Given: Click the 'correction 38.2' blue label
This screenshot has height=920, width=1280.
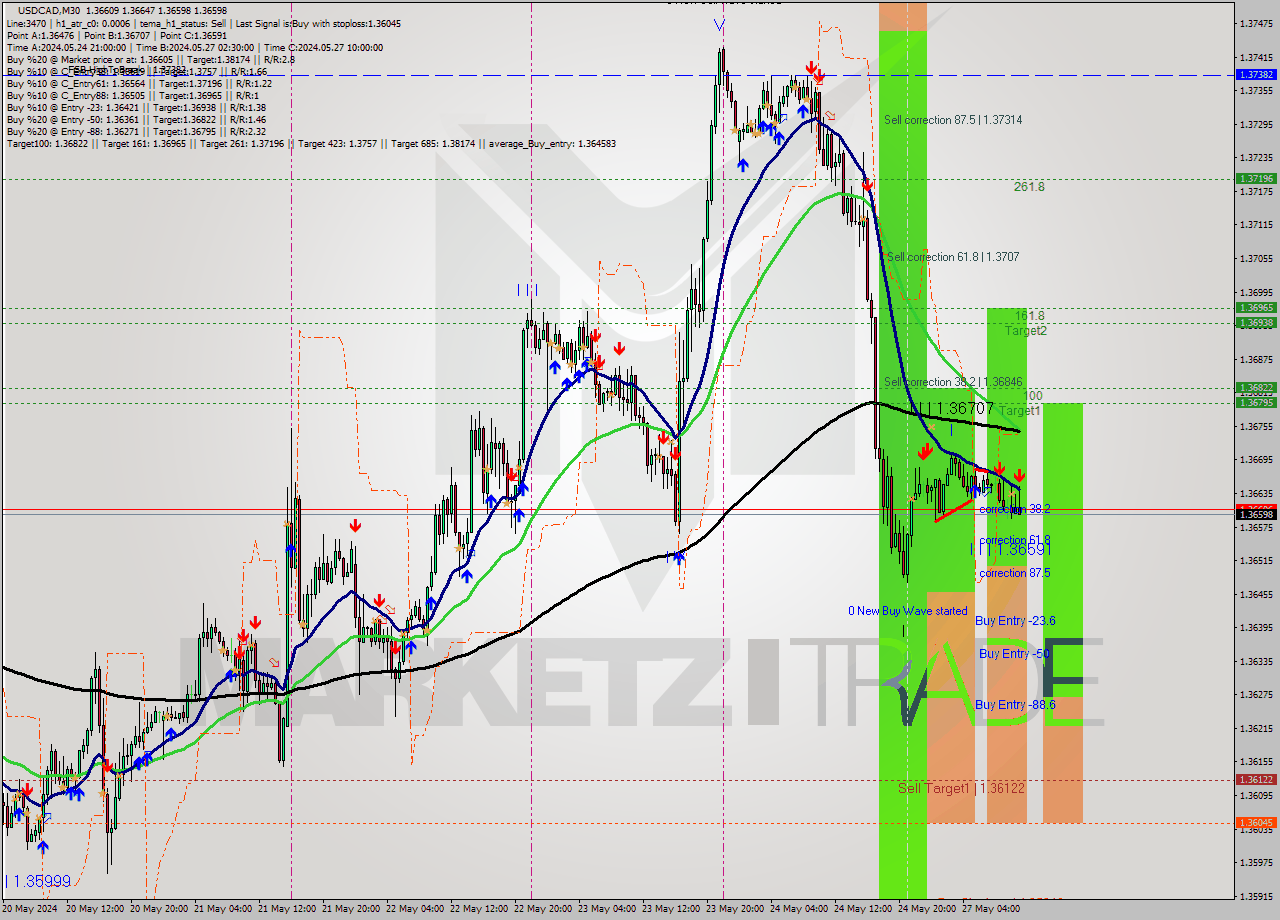Looking at the screenshot, I should tap(1014, 509).
